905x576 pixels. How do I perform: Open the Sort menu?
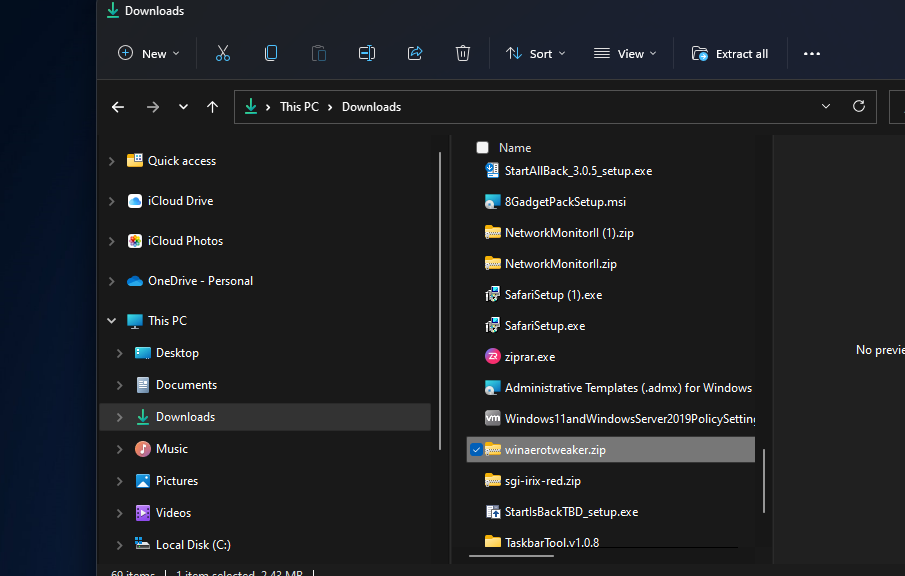[x=535, y=54]
